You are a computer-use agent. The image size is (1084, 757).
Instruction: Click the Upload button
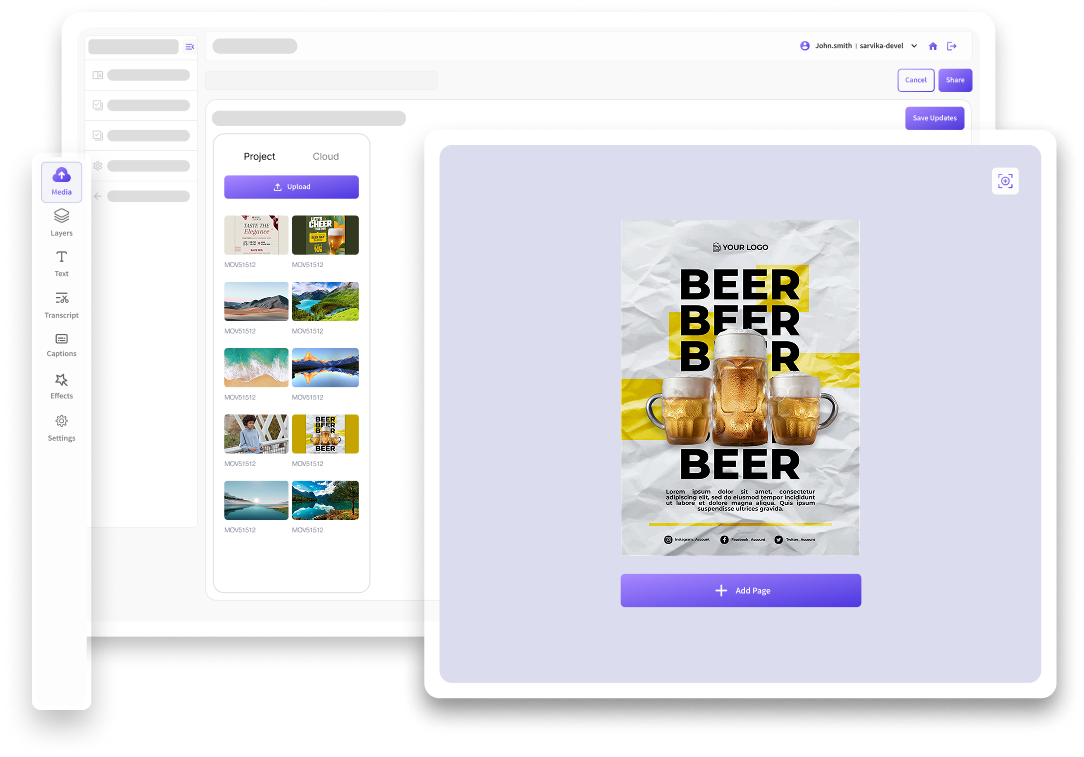click(291, 187)
